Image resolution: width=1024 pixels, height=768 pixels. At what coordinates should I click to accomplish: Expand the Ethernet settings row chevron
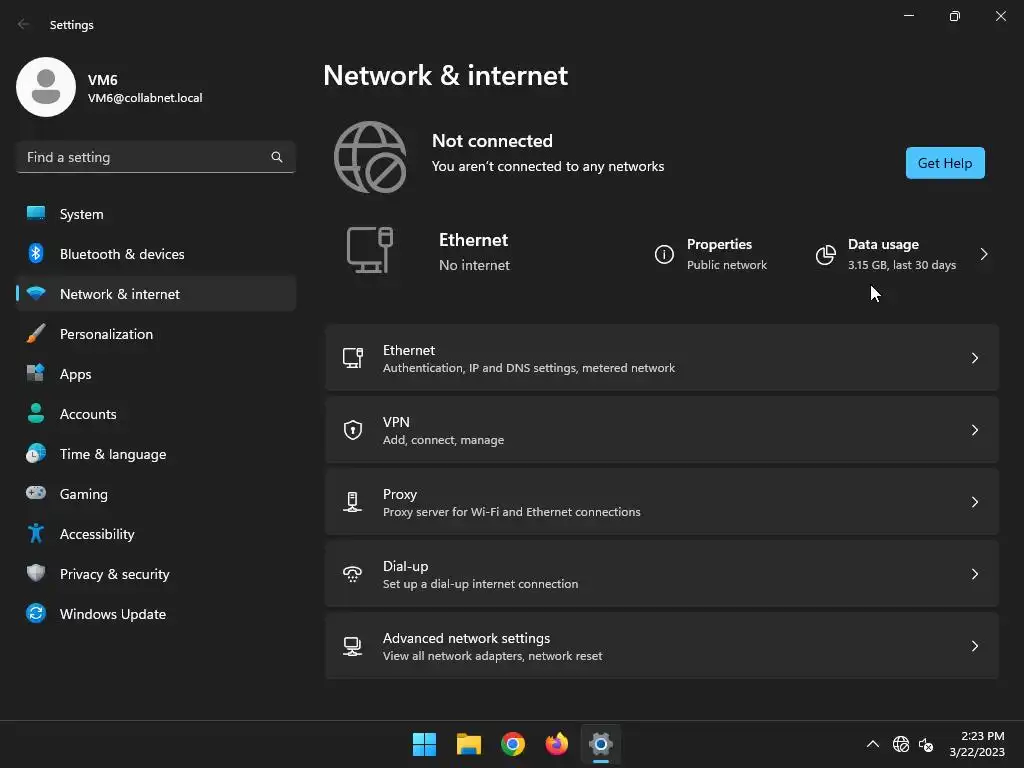[x=975, y=358]
